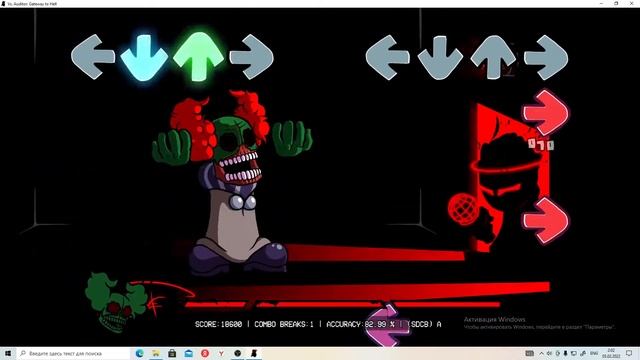
Task: Click the player's gray right arrow receptor
Action: coord(546,57)
